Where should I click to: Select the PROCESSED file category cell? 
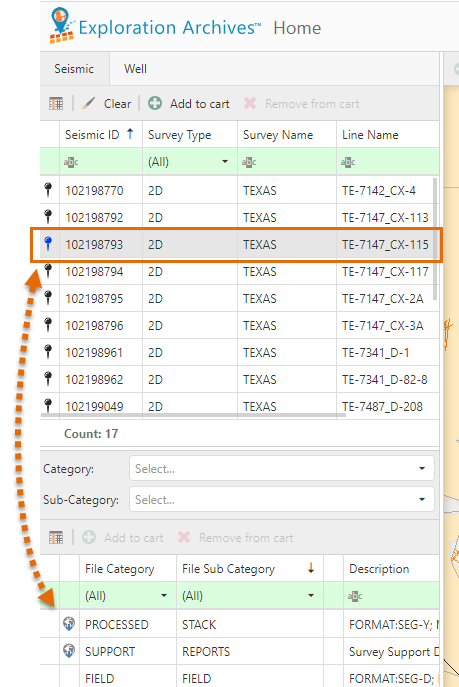click(x=128, y=624)
